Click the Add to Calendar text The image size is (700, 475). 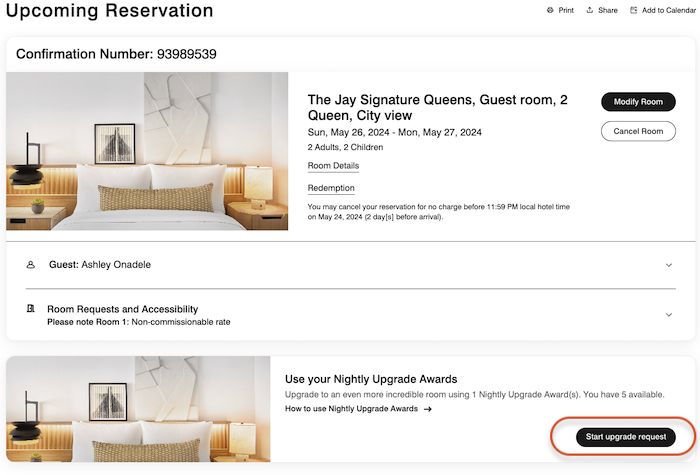pos(668,10)
